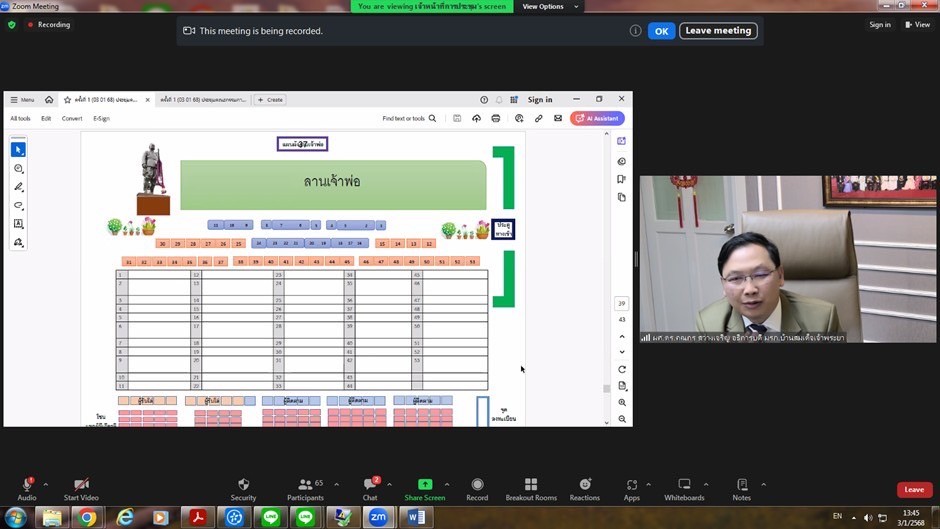The width and height of the screenshot is (940, 529).
Task: Open Breakout Rooms
Action: 531,489
